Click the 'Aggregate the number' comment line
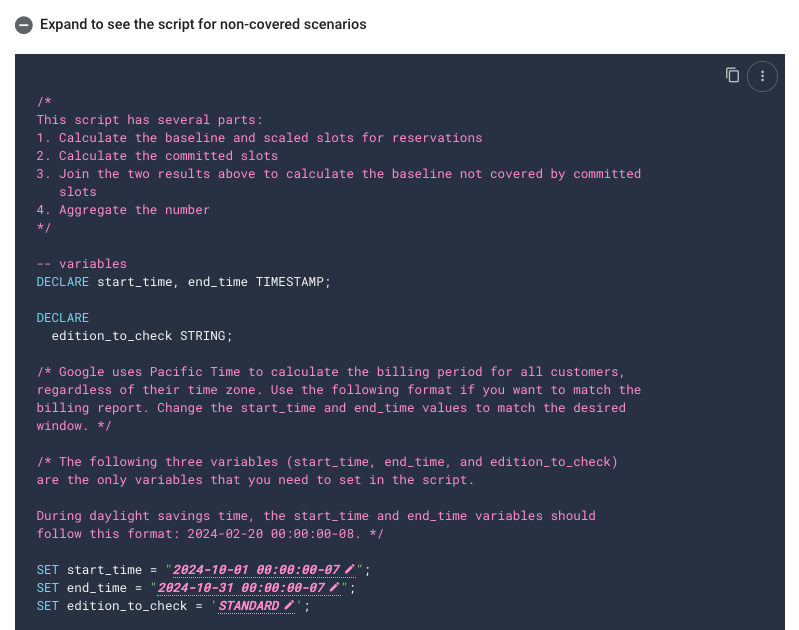 pos(123,210)
